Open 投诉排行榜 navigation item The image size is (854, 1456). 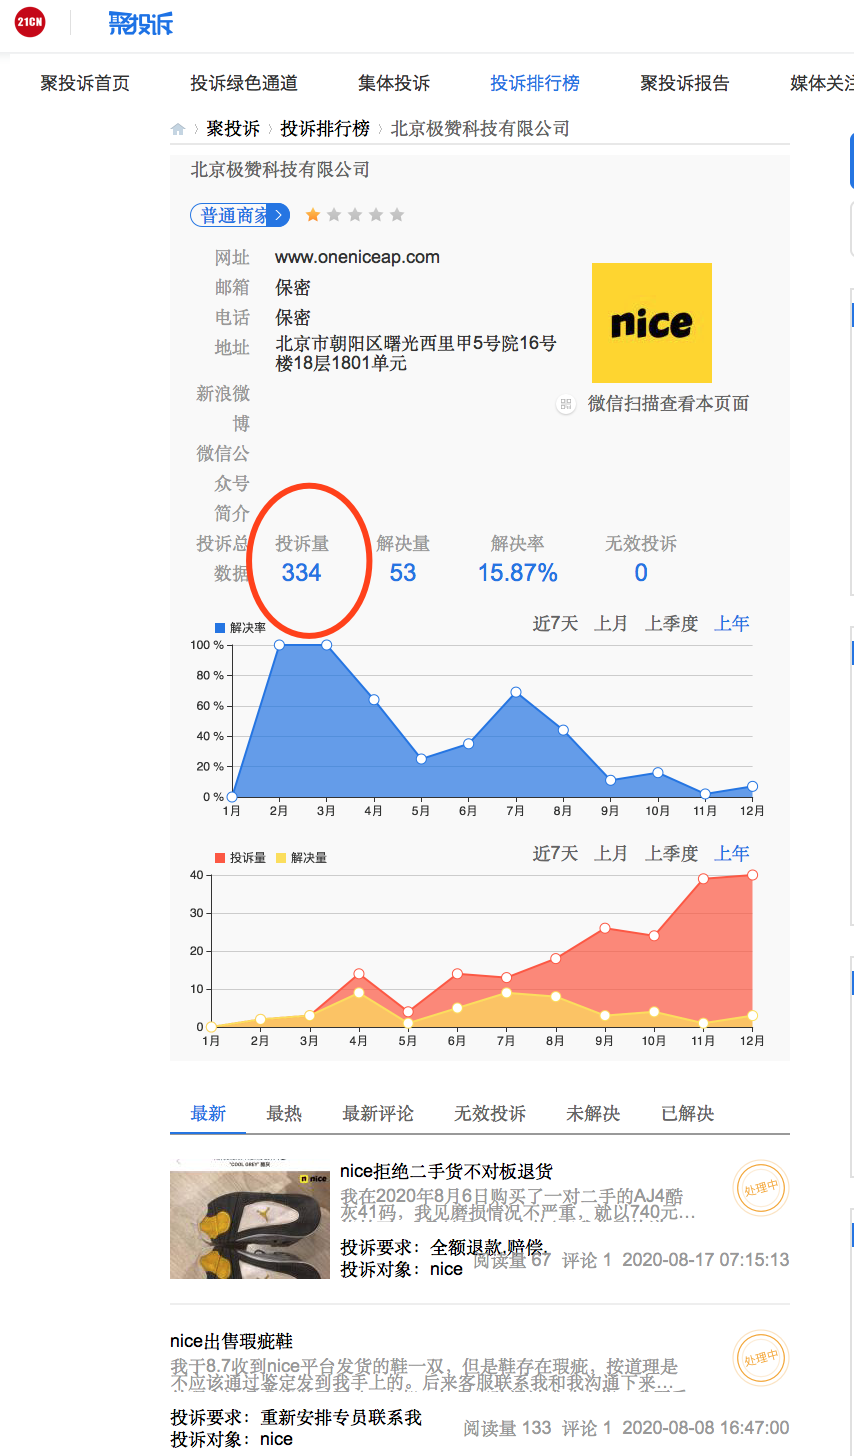(535, 83)
